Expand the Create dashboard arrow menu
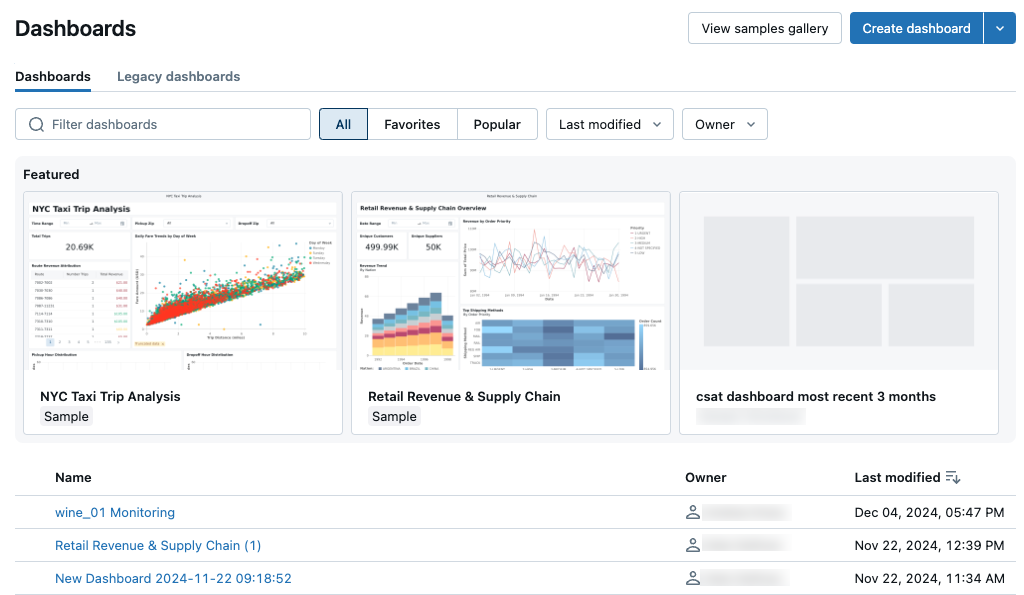 [999, 29]
